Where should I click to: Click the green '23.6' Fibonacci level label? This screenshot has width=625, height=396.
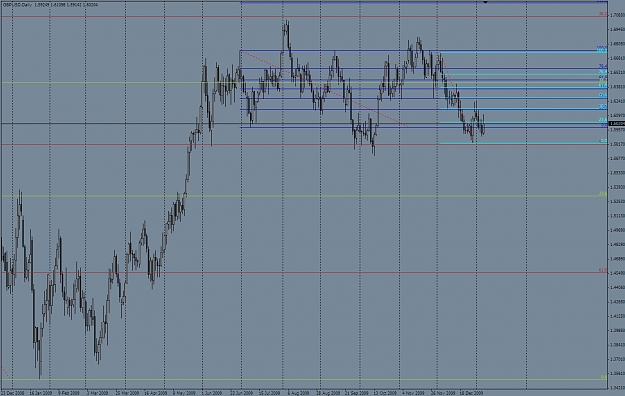point(603,194)
